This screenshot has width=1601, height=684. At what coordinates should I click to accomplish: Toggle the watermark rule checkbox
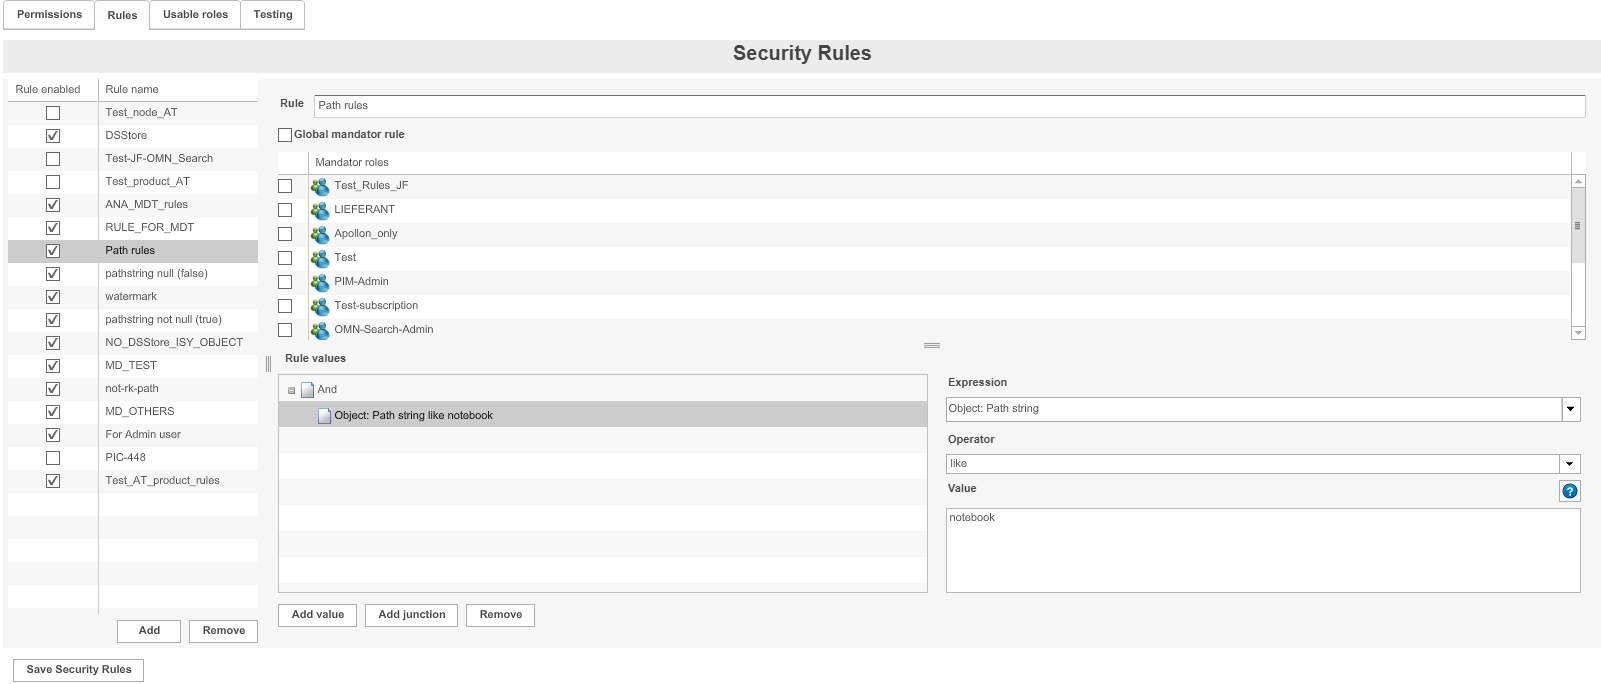point(53,297)
